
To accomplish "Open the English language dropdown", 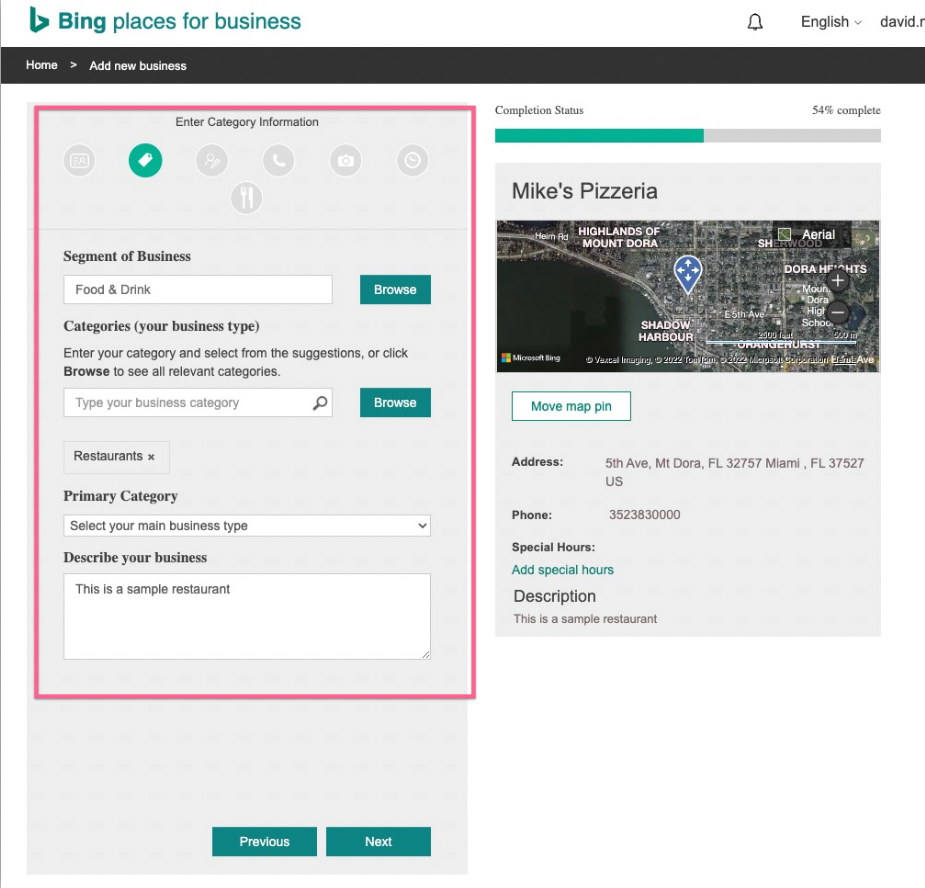I will click(830, 22).
